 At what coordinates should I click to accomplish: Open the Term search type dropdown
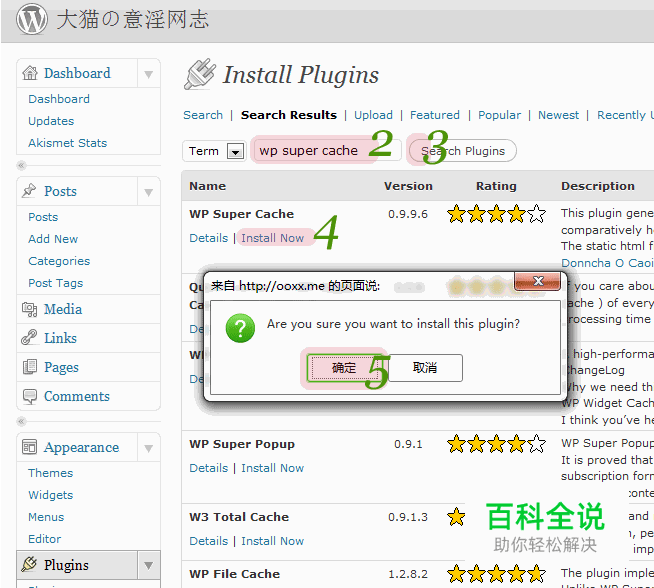click(214, 151)
